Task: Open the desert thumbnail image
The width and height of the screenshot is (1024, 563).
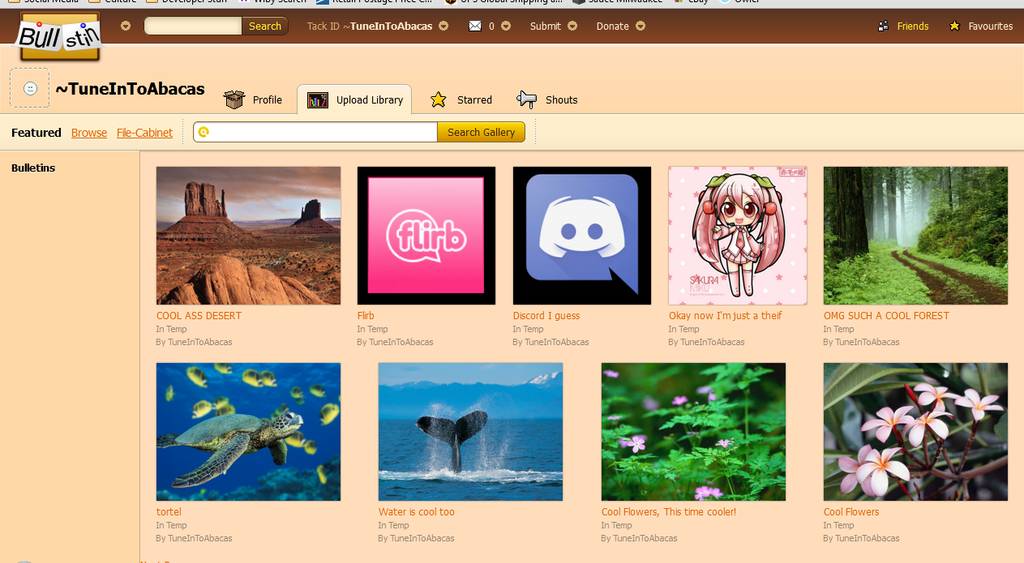Action: tap(248, 235)
